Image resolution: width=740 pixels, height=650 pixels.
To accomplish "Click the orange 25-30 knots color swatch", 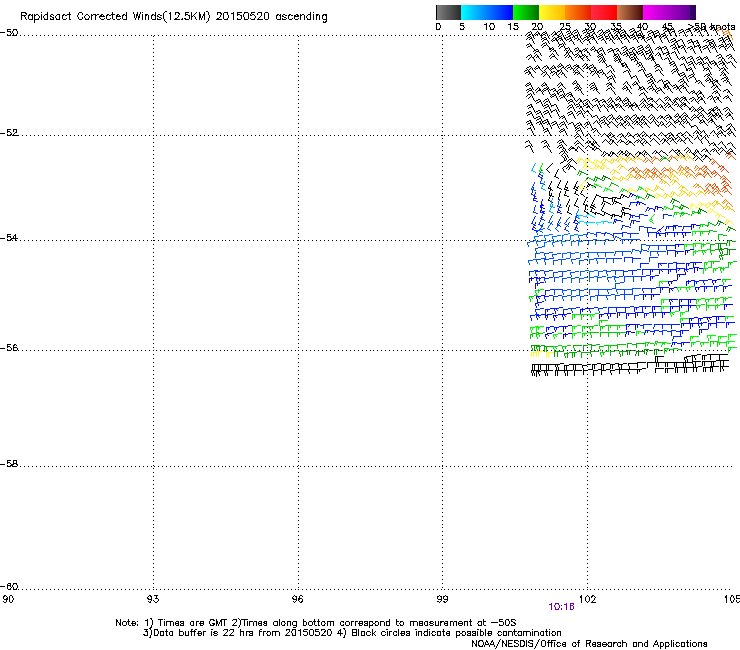I will 578,12.
